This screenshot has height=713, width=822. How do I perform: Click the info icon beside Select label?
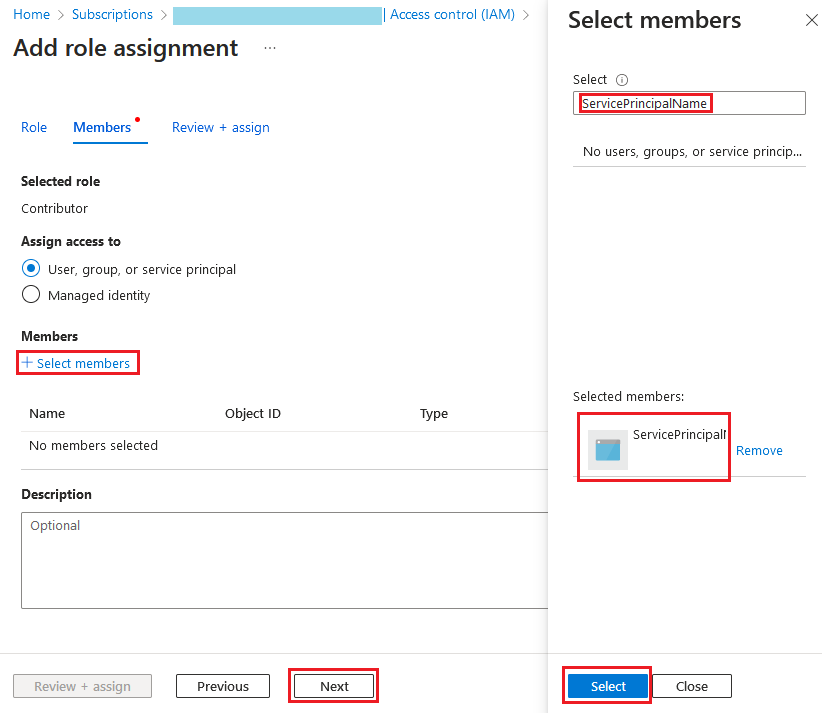pos(621,80)
